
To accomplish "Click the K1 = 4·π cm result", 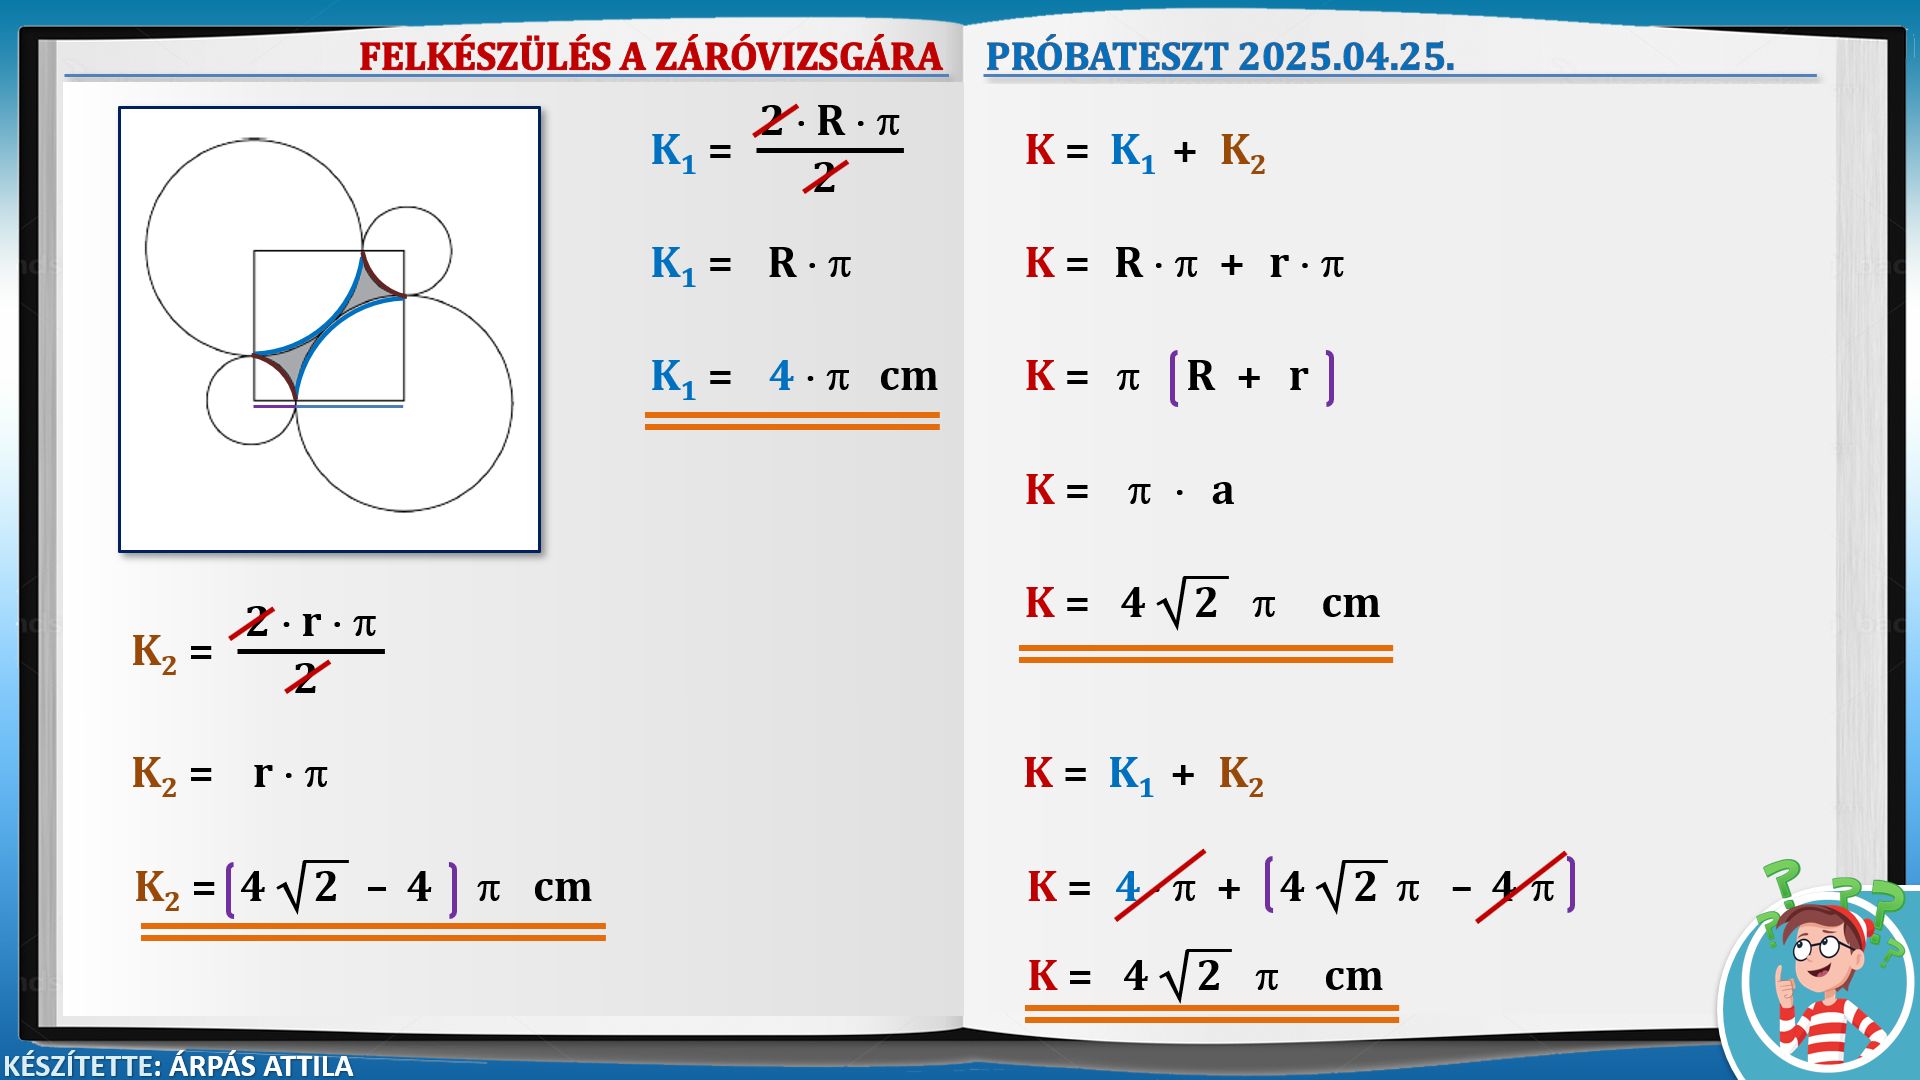I will [794, 377].
